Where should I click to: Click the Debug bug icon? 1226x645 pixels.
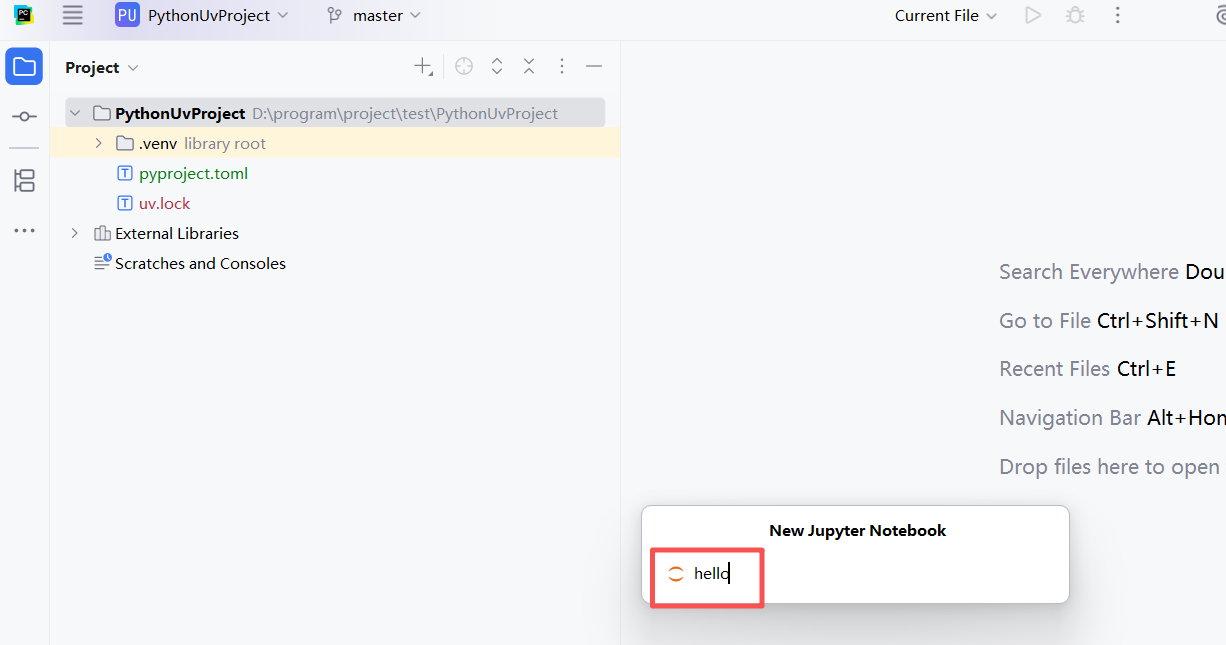coord(1075,15)
